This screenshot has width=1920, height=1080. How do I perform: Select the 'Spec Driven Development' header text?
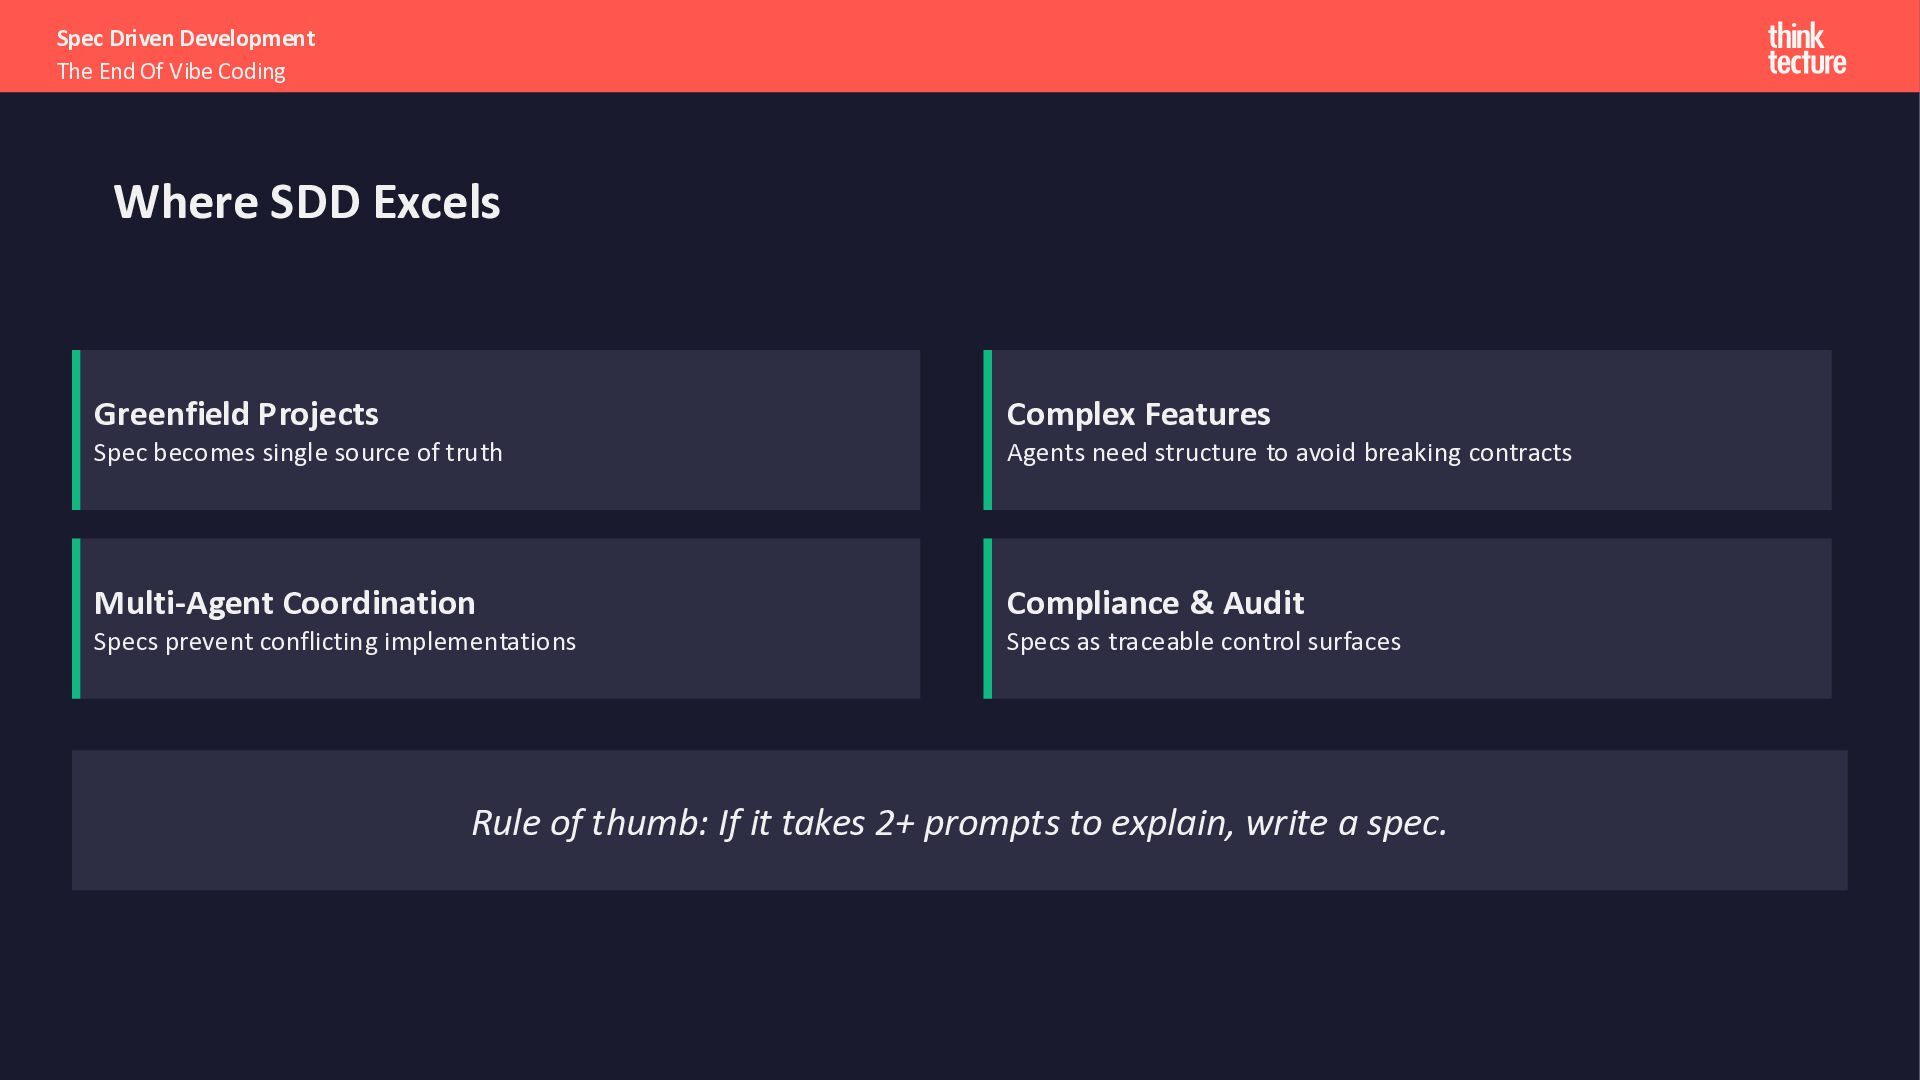186,38
